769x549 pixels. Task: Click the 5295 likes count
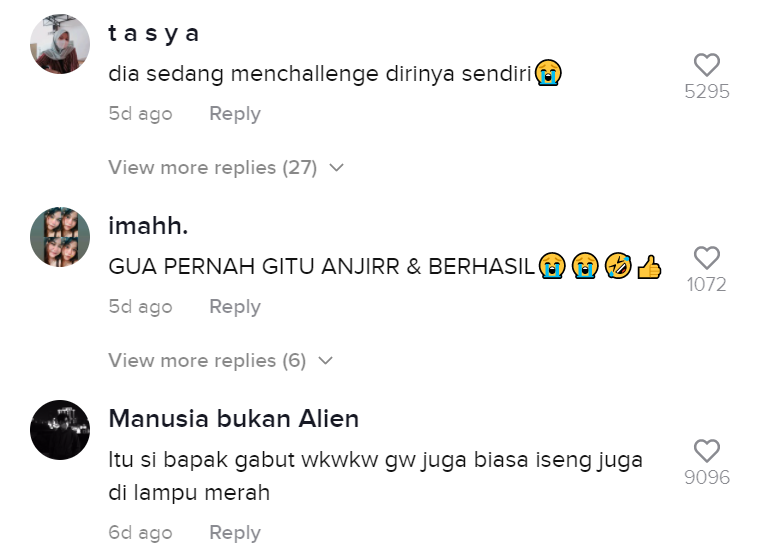click(x=707, y=91)
